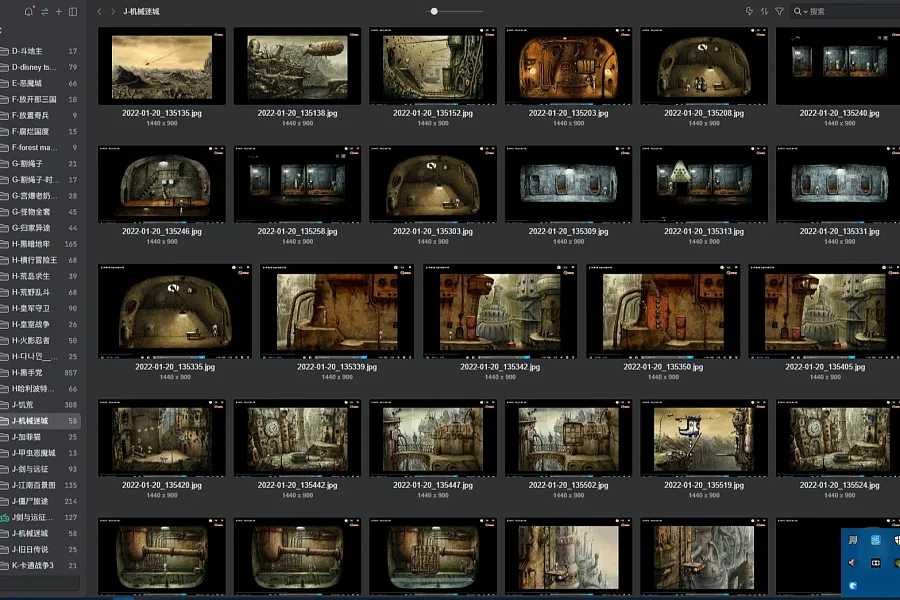Screen dimensions: 900x600
Task: Click the green gamepad icon beside J剑与远征...
Action: (x=4, y=517)
